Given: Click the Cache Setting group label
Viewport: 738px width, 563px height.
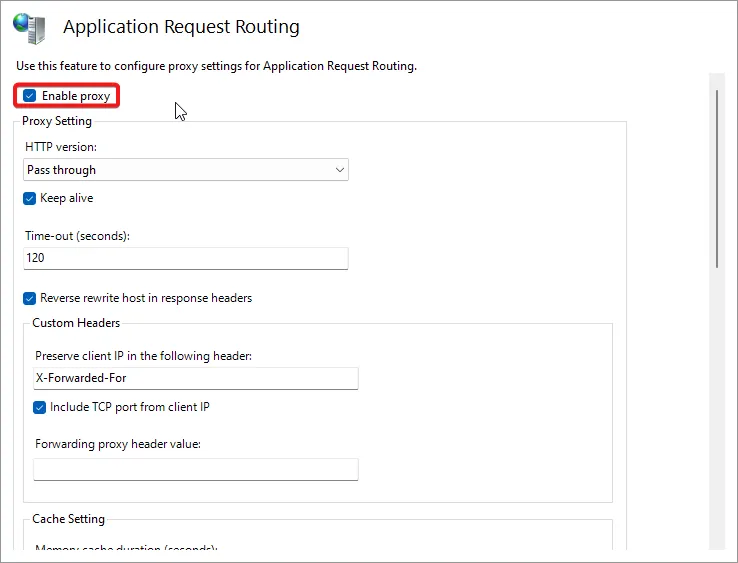Looking at the screenshot, I should [68, 519].
